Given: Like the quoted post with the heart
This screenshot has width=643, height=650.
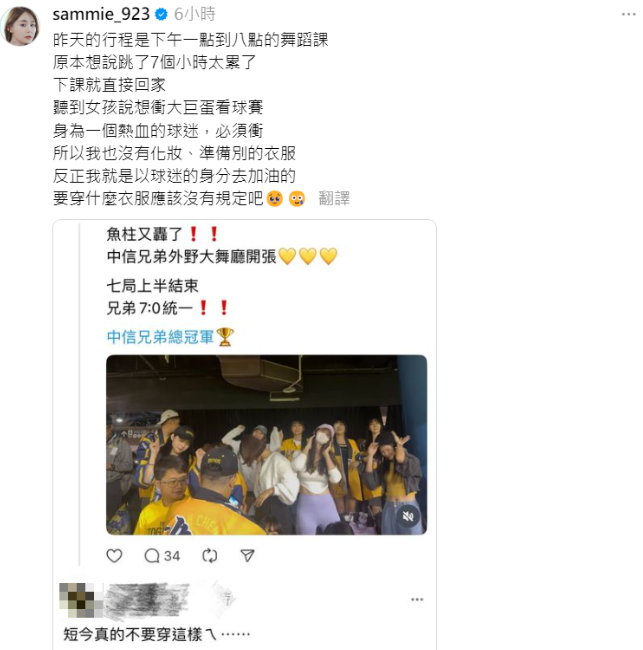Looking at the screenshot, I should (114, 555).
